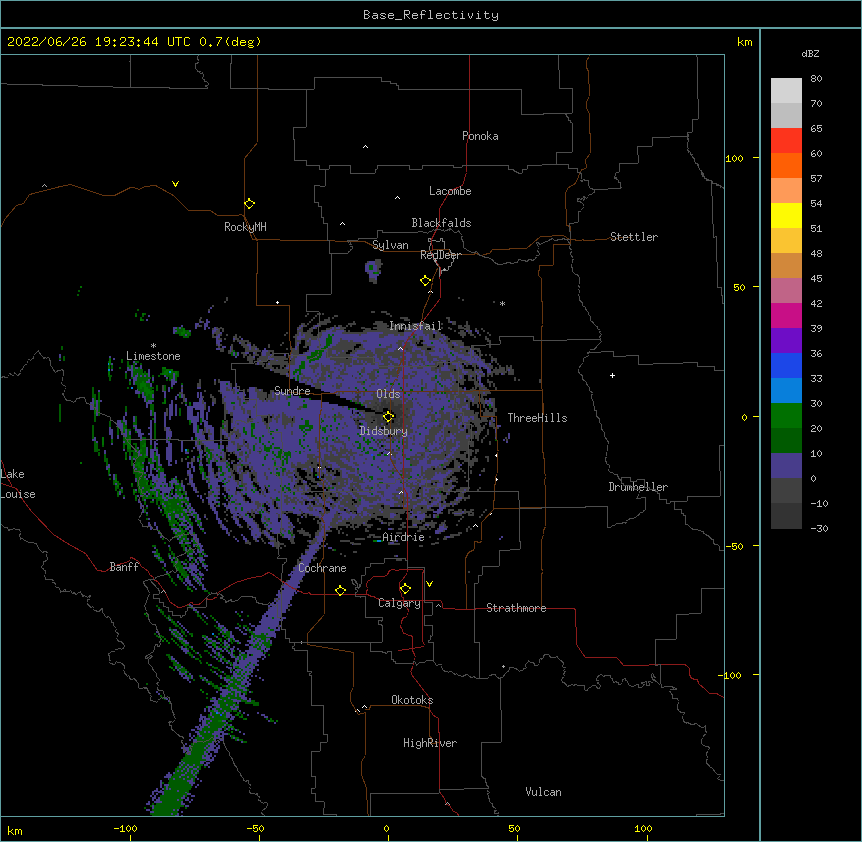This screenshot has height=842, width=862.
Task: Click the Lacombe city label
Action: (450, 191)
